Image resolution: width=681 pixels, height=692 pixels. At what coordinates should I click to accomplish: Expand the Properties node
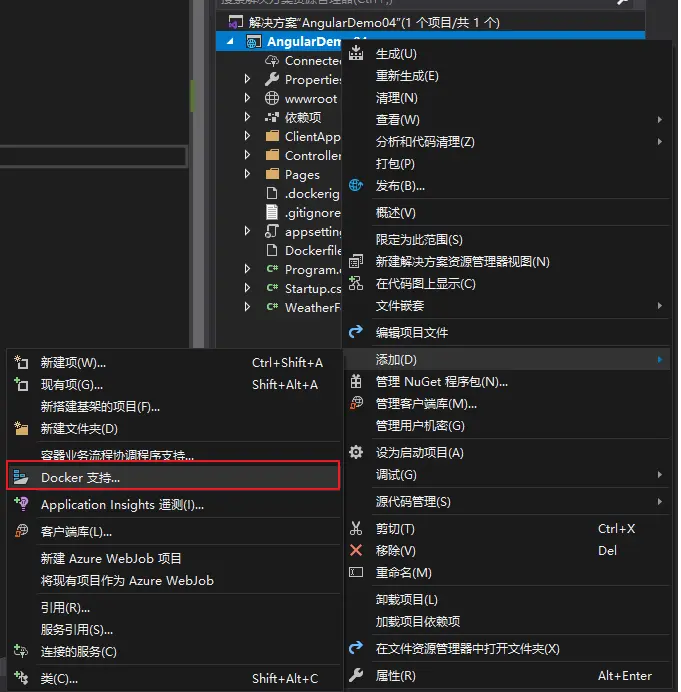247,79
